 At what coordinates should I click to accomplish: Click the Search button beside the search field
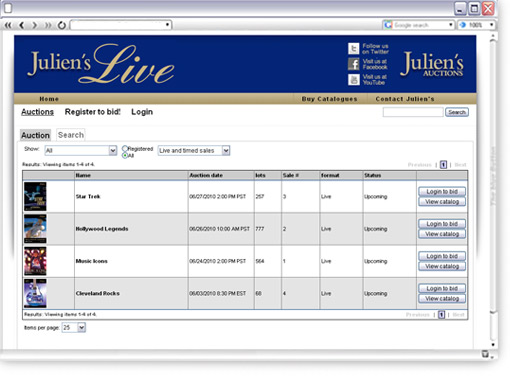point(457,112)
